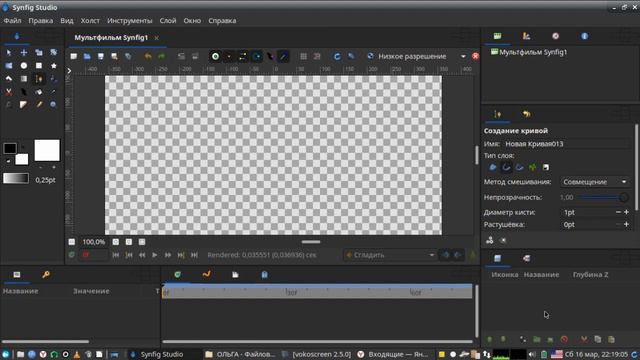Switch to the history panel tab
This screenshot has height=360, width=640.
pos(527,115)
